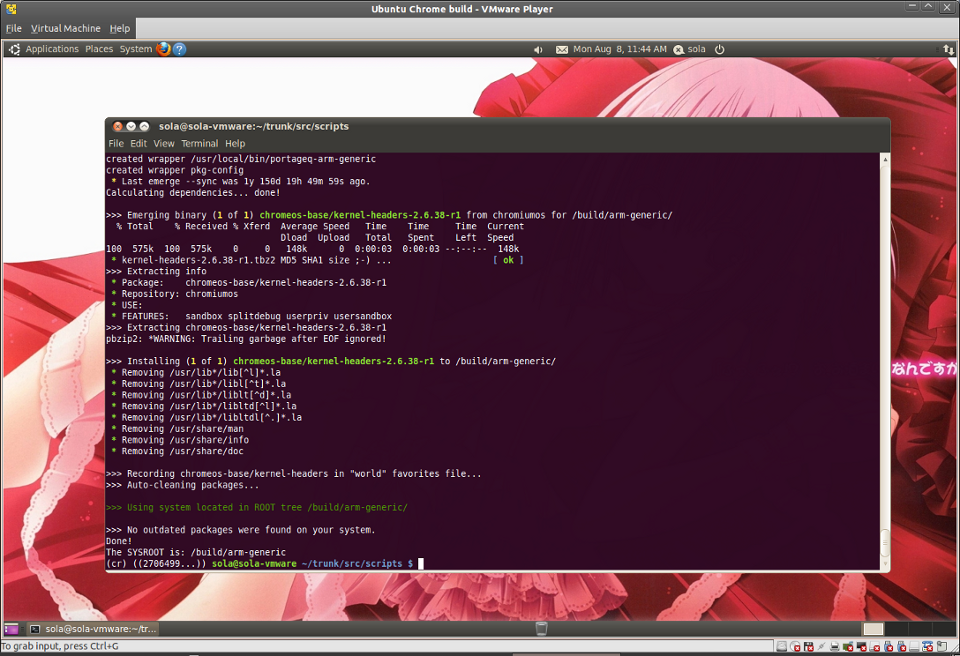Open the terminal Help menu
Image resolution: width=960 pixels, height=656 pixels.
[235, 143]
